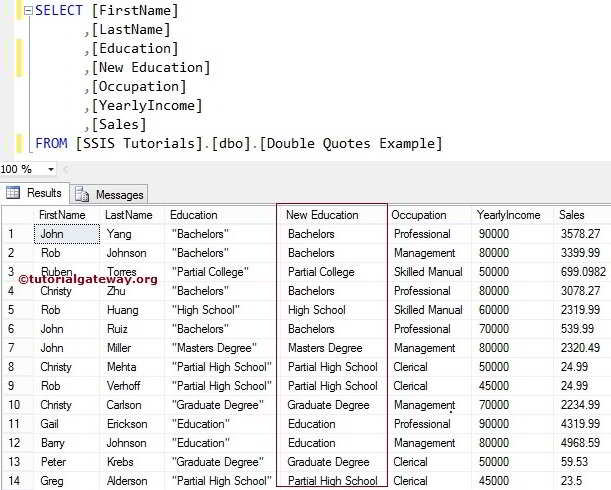This screenshot has height=490, width=611.
Task: Click the Yang last name cell
Action: [x=132, y=234]
